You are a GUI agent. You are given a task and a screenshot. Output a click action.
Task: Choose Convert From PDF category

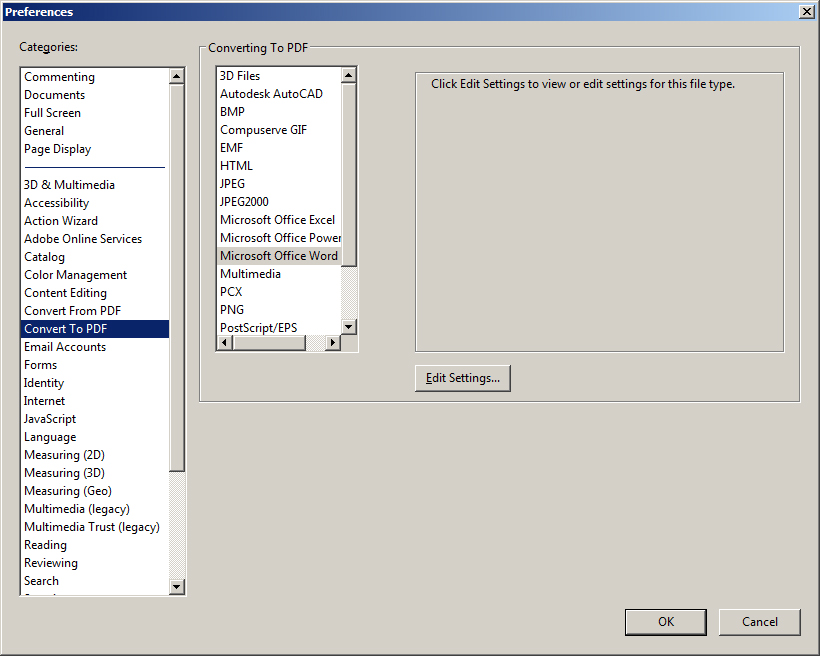tap(72, 311)
